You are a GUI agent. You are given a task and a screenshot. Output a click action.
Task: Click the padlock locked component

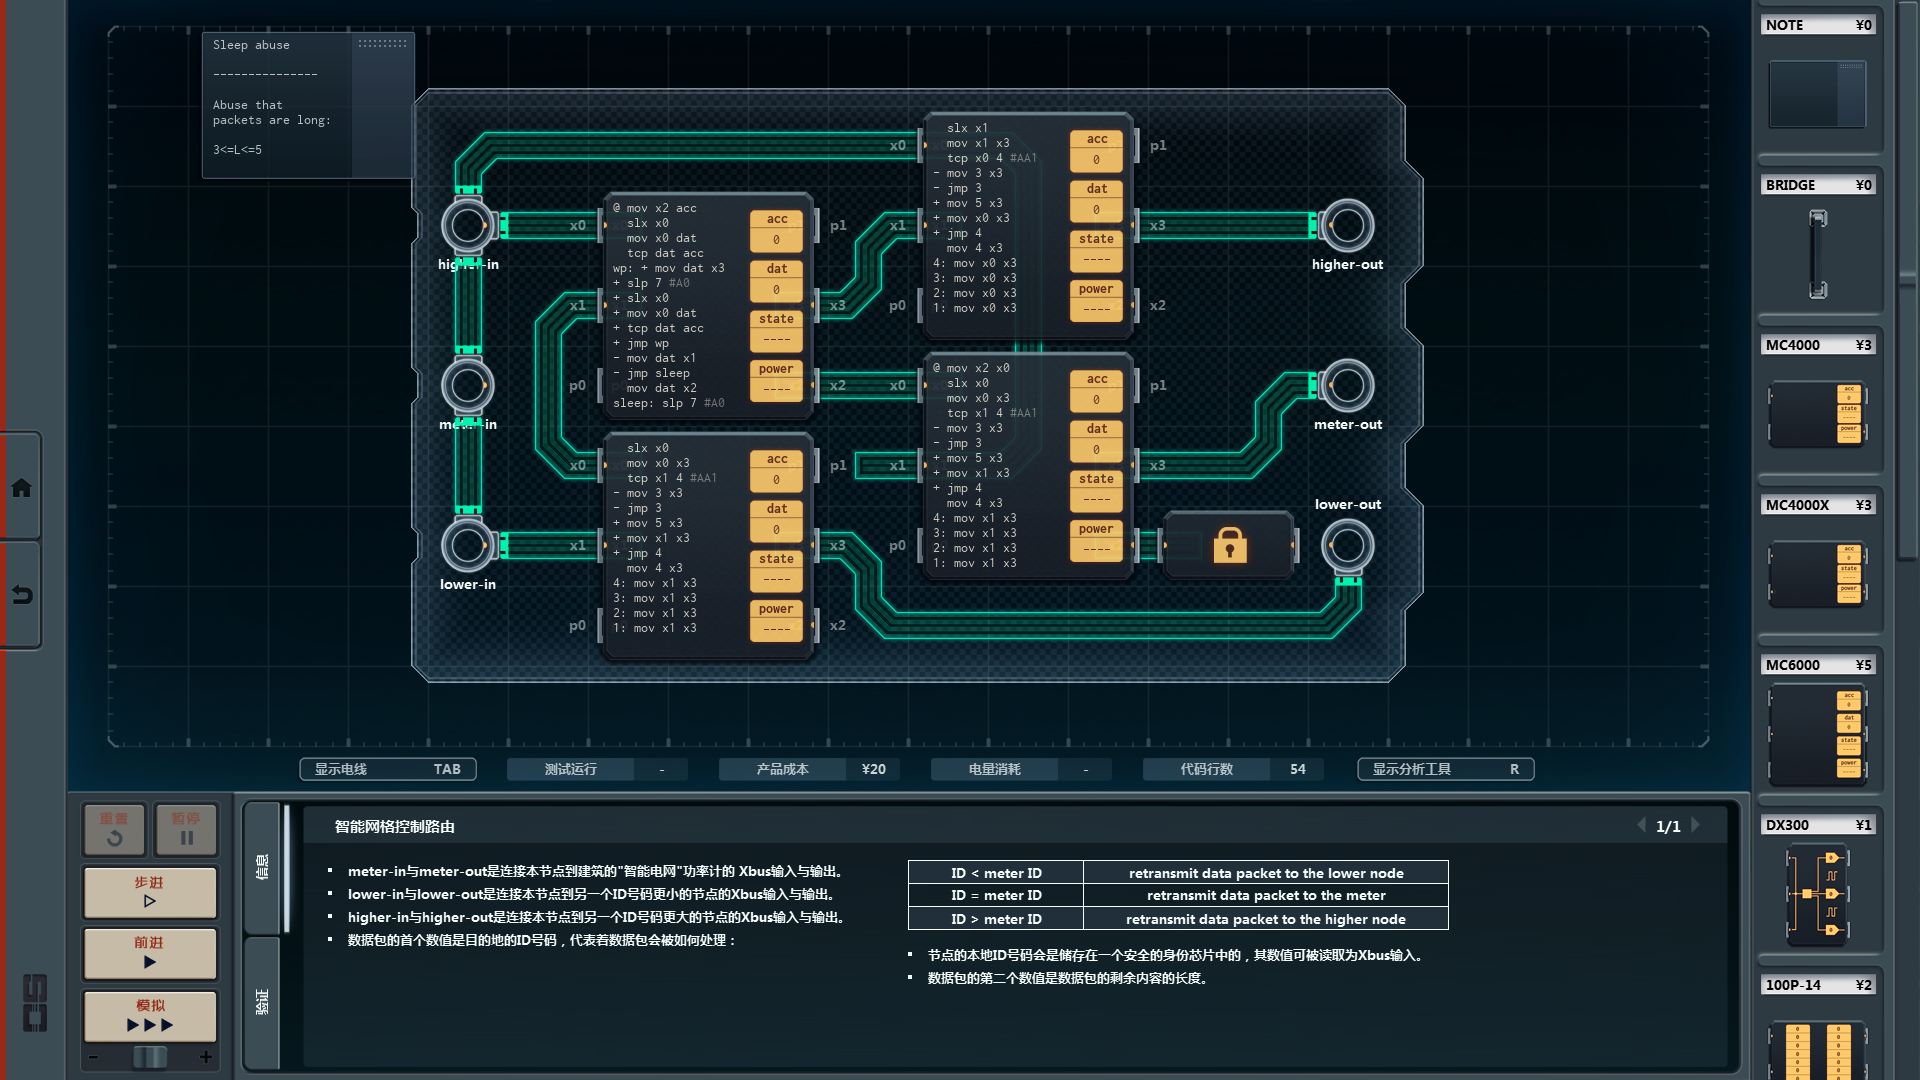click(x=1229, y=545)
